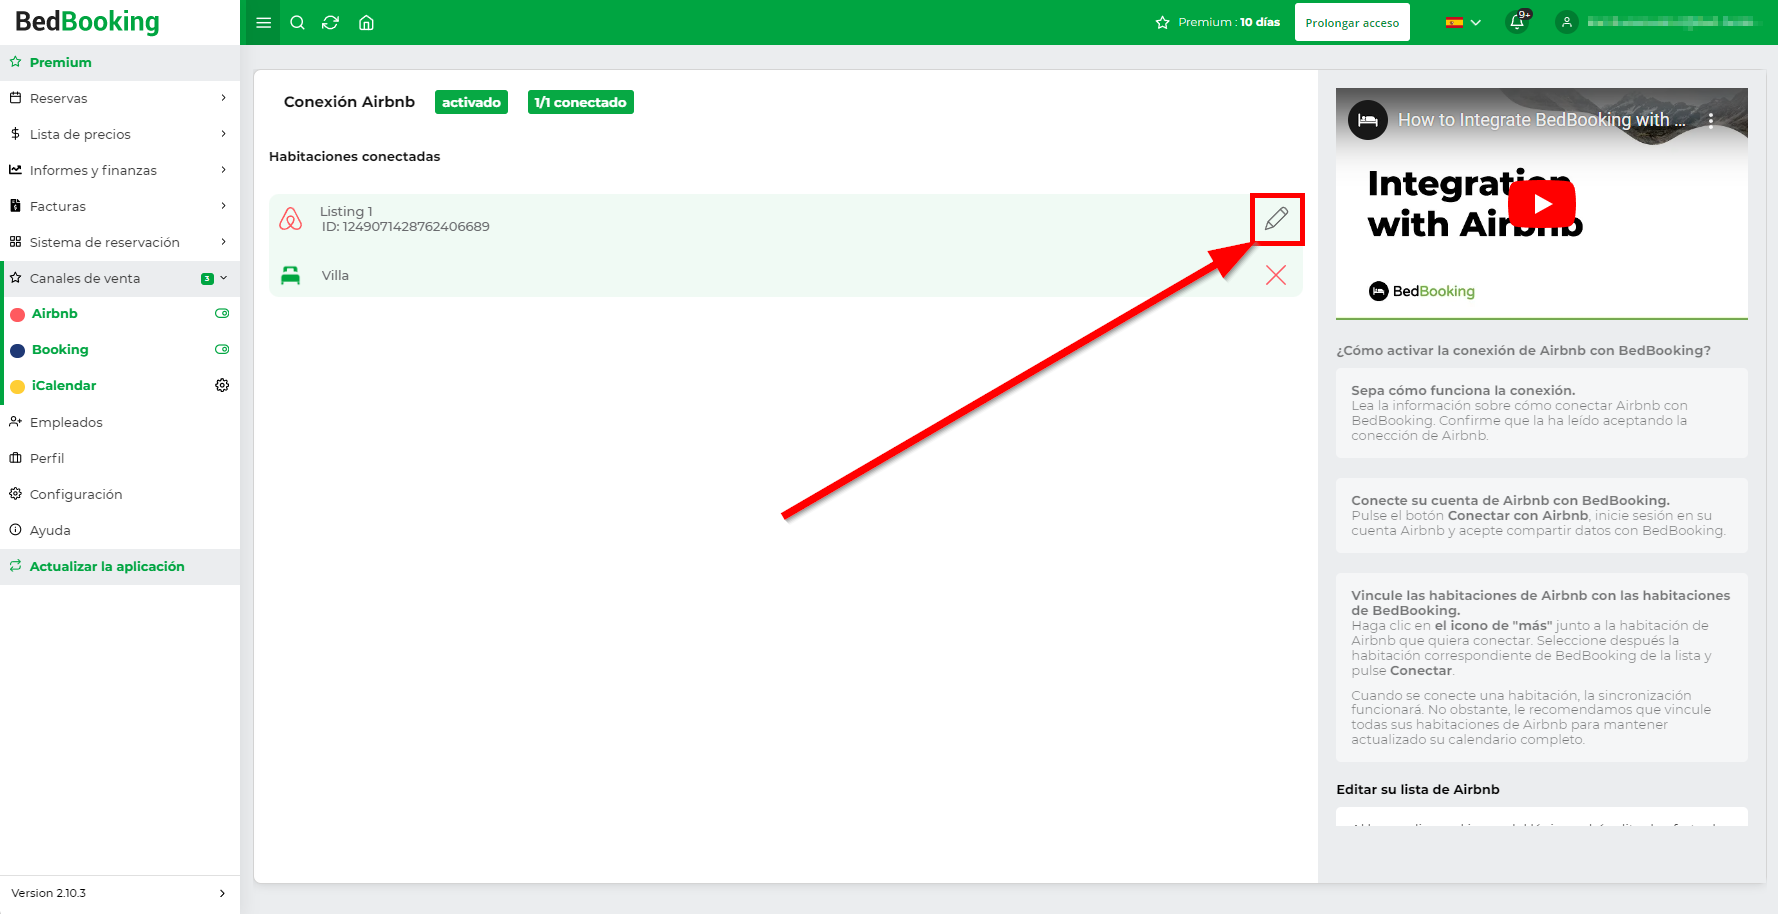Click ¿Cómo activar la conexión de Airbnb question
The width and height of the screenshot is (1778, 914).
pos(1523,350)
